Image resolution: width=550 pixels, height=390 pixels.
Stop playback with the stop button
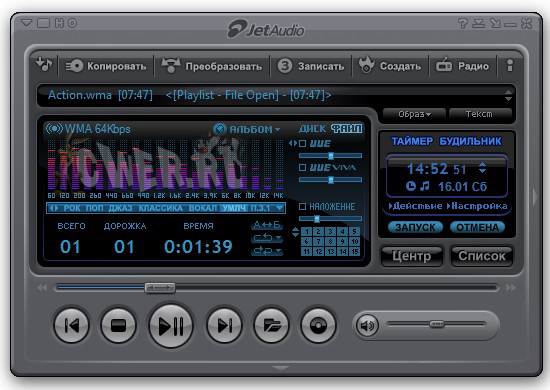click(x=119, y=325)
